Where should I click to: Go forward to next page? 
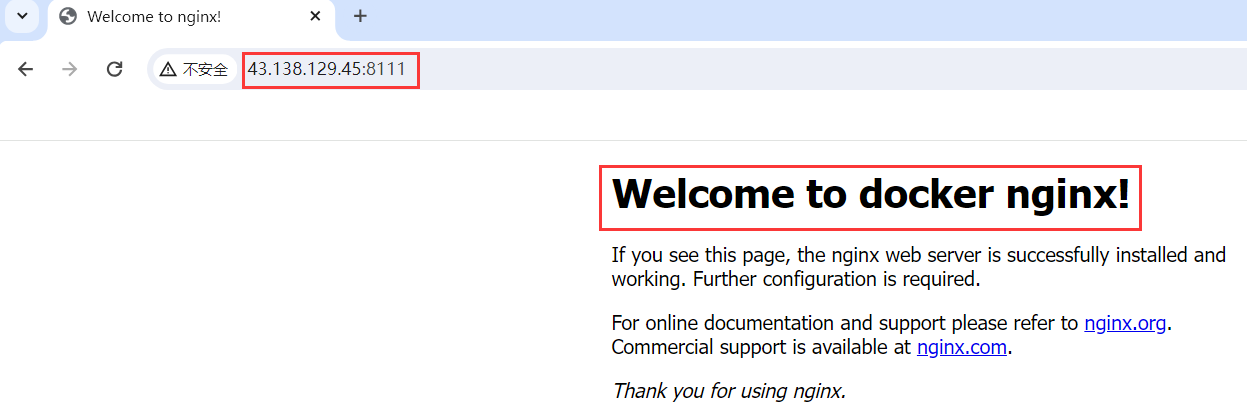click(x=70, y=69)
